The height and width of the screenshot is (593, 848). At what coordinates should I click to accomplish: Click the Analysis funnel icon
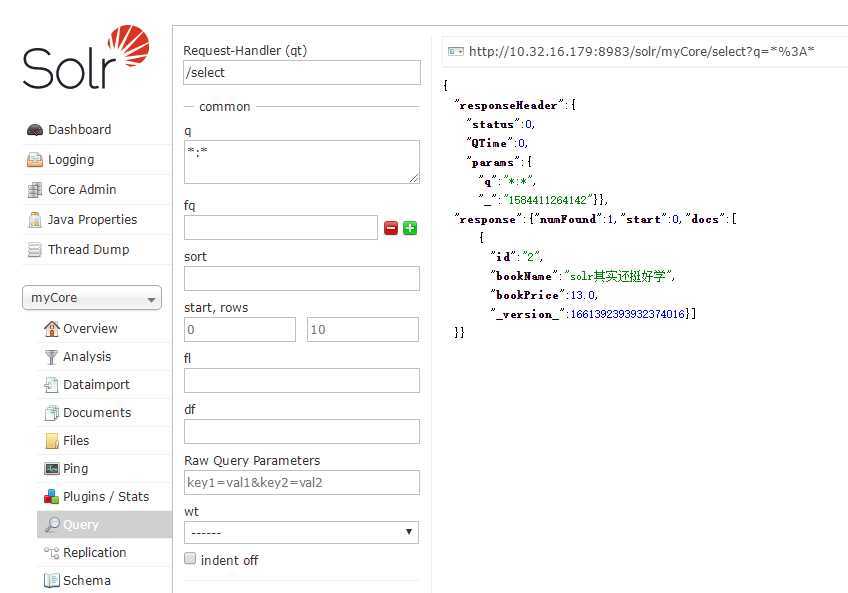point(51,357)
